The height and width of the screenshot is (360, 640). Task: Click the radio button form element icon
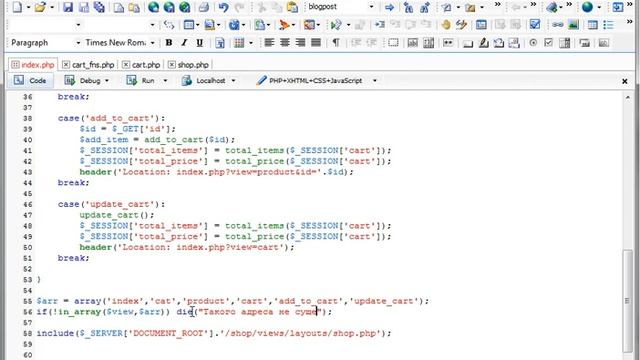[533, 42]
